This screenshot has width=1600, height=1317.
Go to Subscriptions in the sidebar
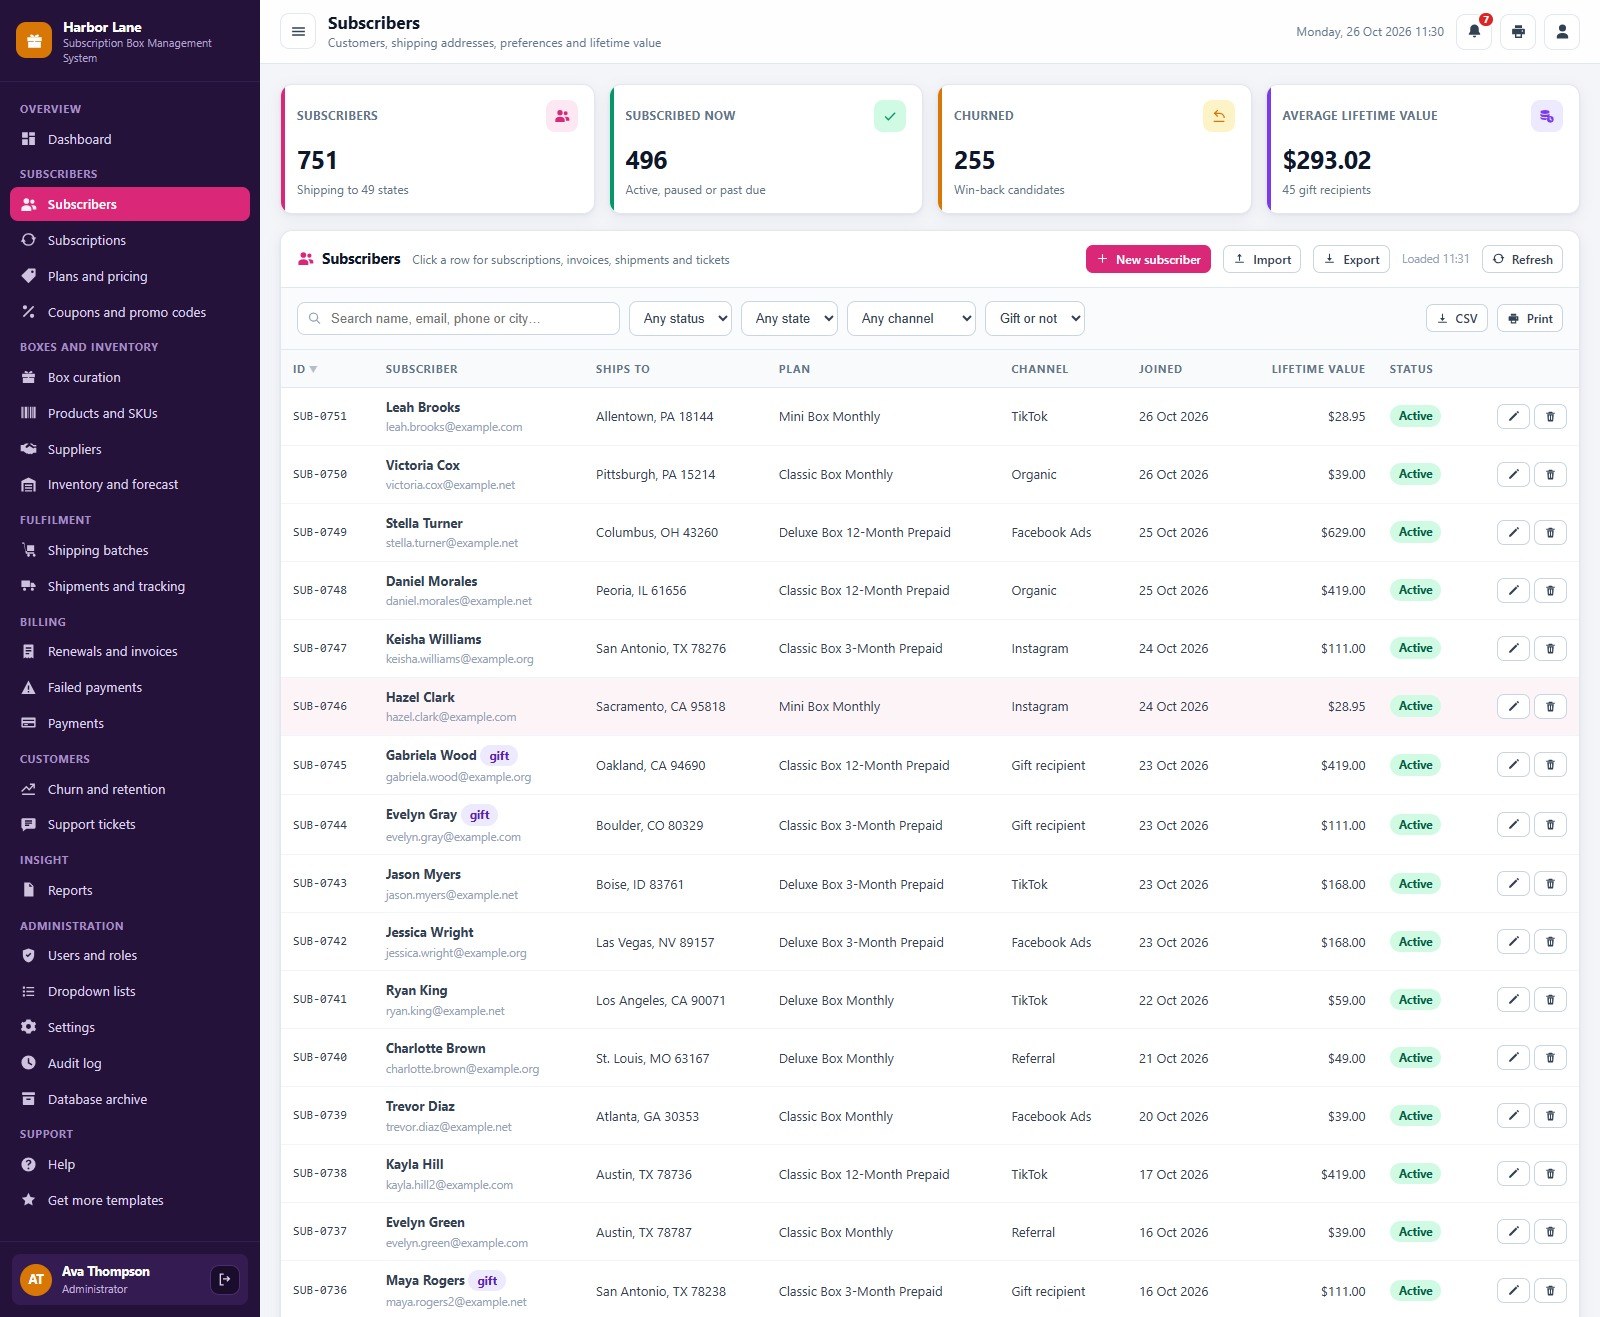130,240
